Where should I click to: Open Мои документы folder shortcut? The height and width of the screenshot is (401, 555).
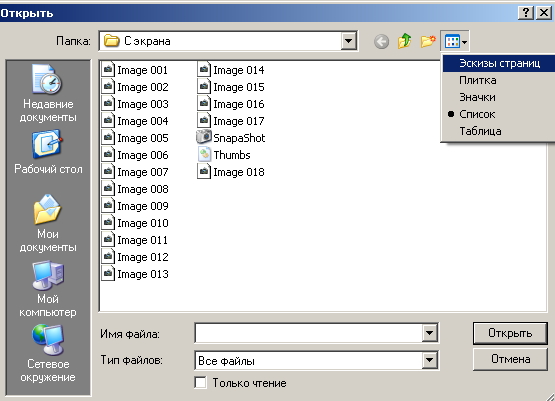[x=48, y=223]
